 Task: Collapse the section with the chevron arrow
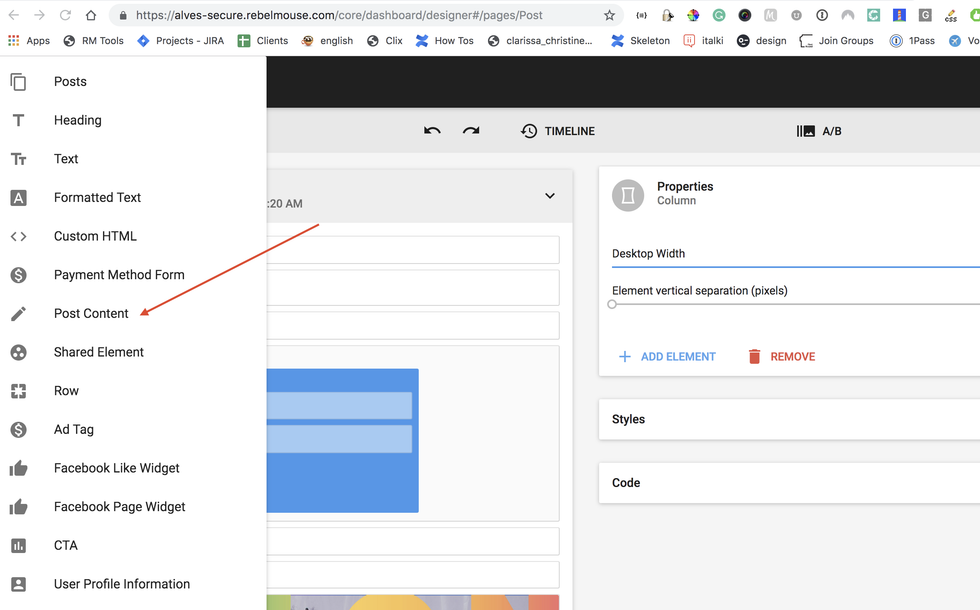[549, 196]
